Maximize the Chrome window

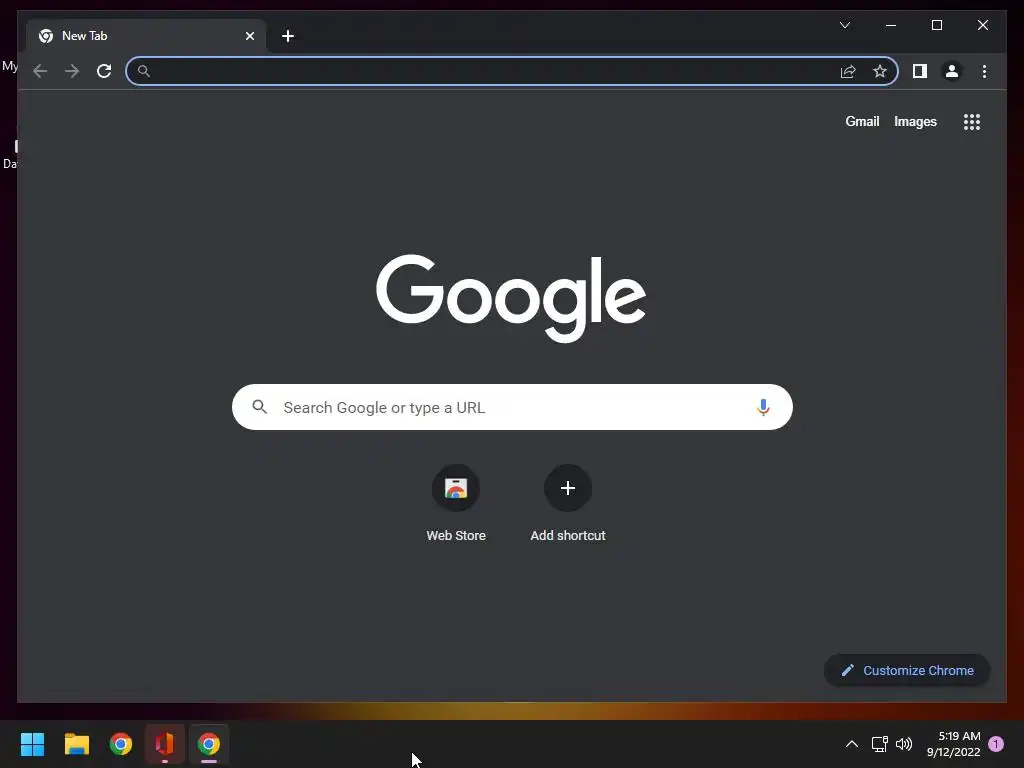936,25
